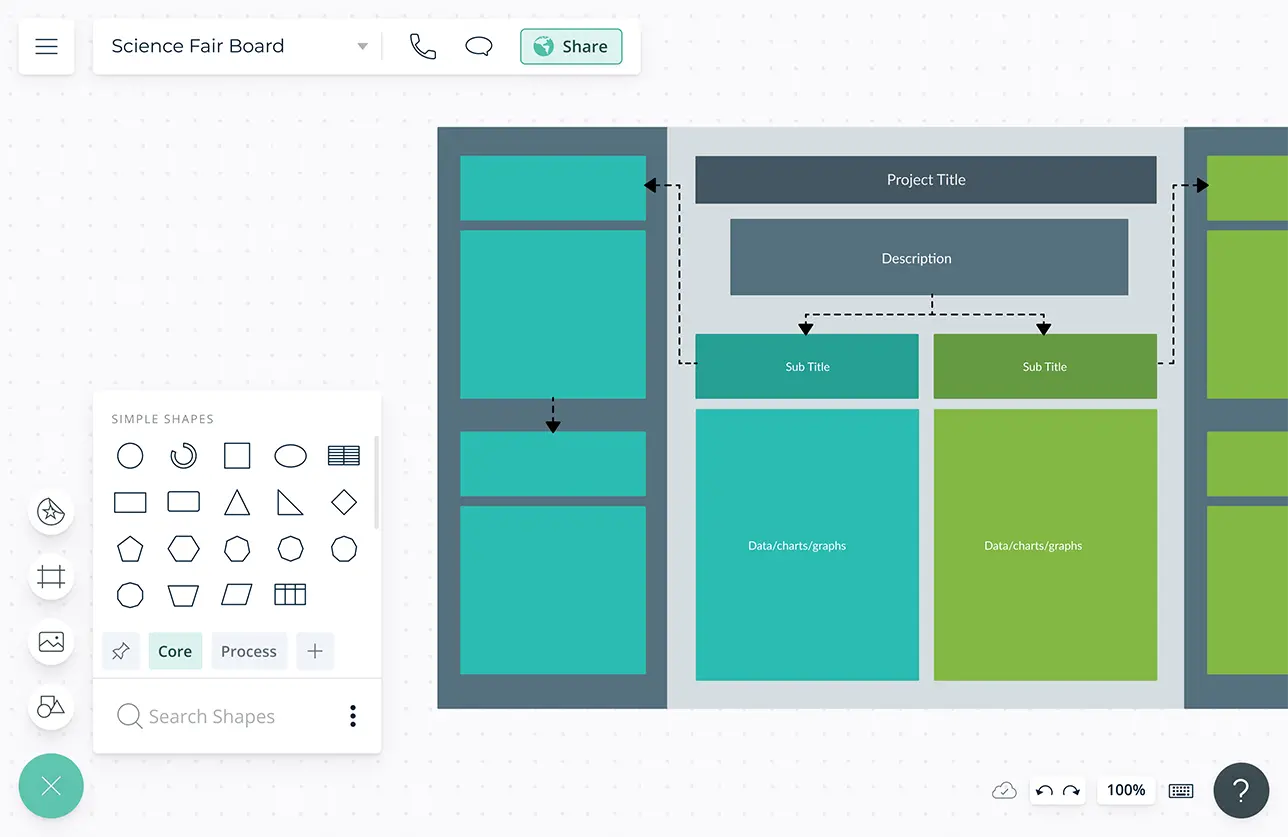Screen dimensions: 1288x838
Task: Open the help question mark button
Action: tap(1241, 791)
